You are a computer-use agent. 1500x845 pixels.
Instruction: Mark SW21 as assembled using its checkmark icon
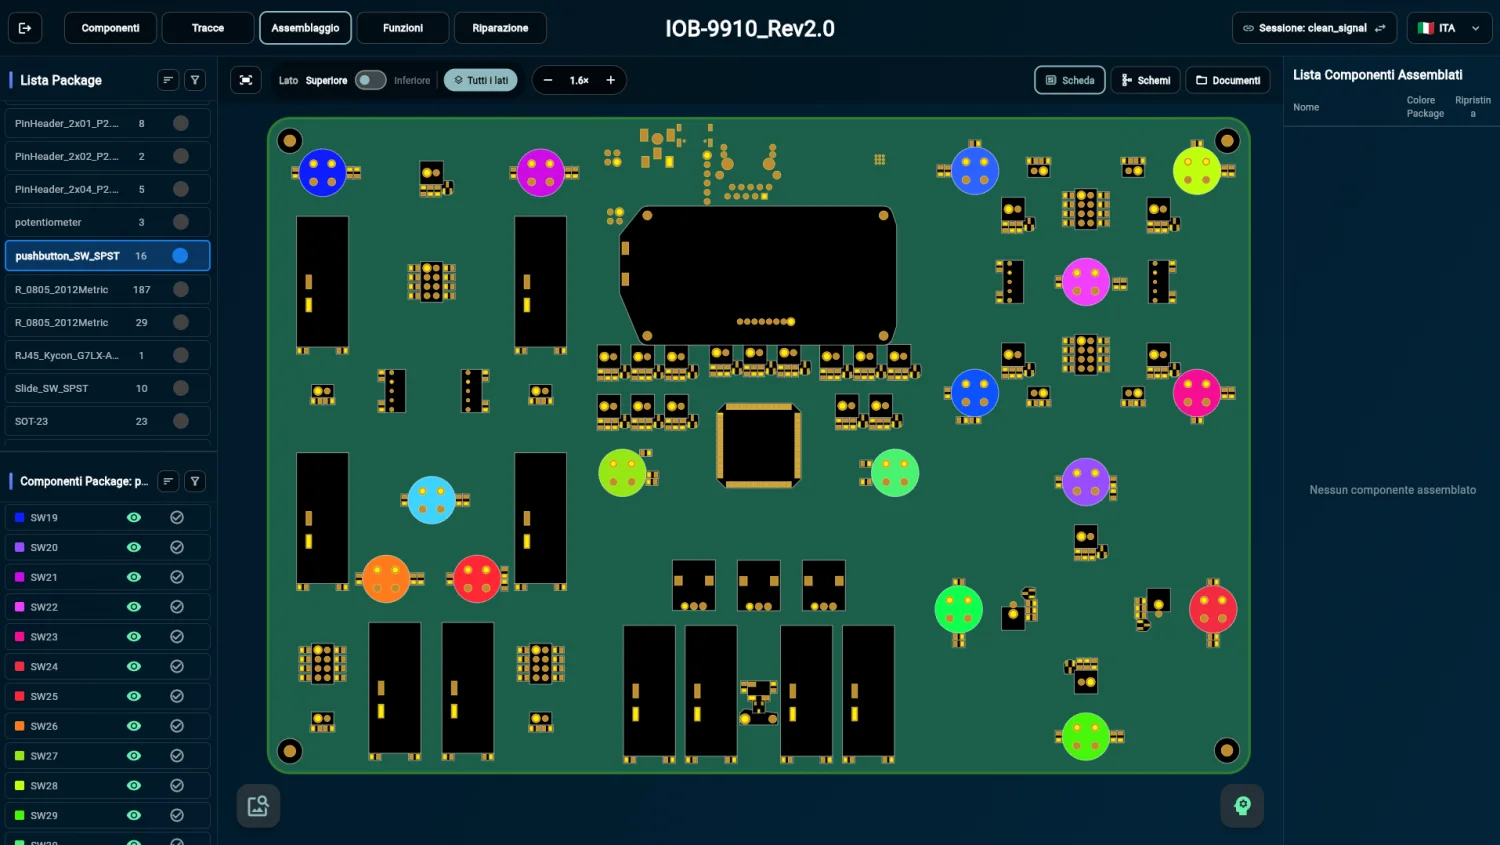[177, 577]
